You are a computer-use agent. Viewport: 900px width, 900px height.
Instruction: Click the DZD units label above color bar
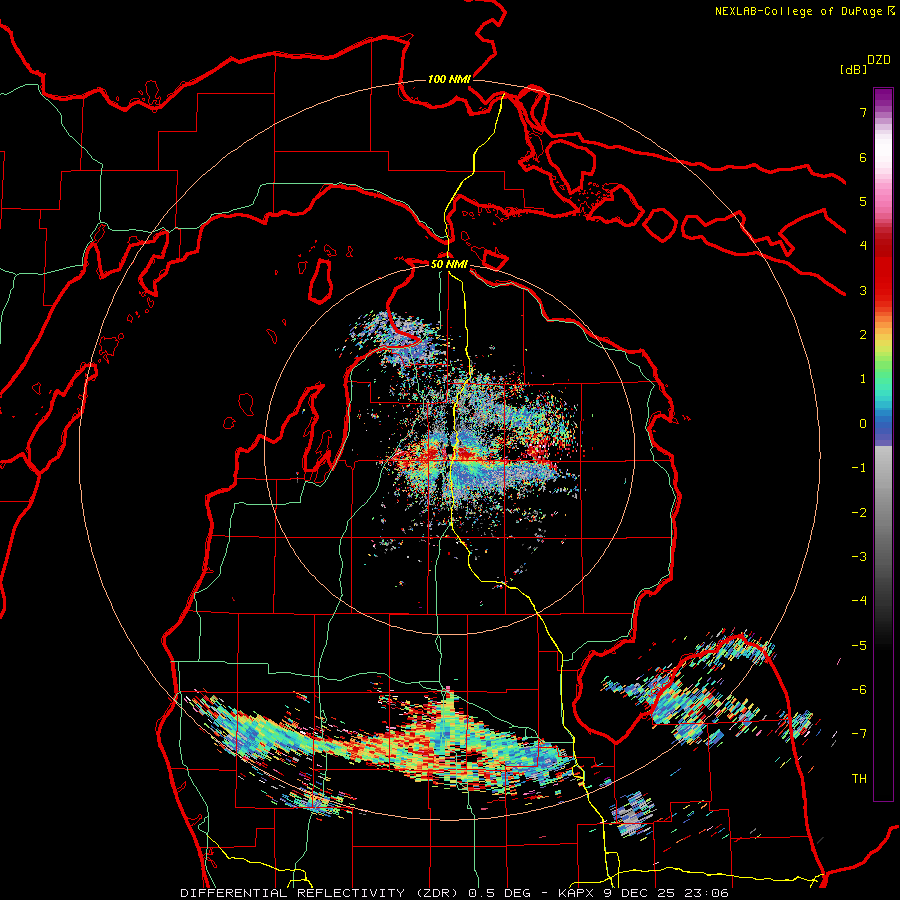pyautogui.click(x=879, y=60)
